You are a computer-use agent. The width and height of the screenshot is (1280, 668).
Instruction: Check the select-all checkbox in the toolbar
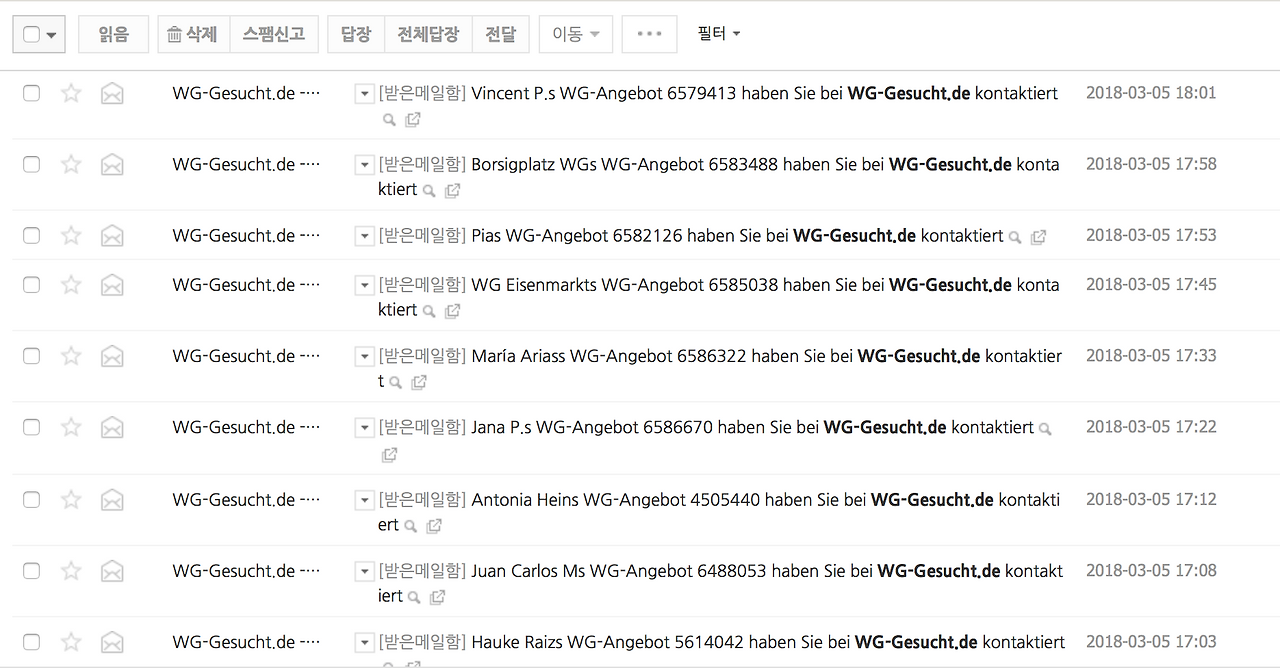(31, 33)
